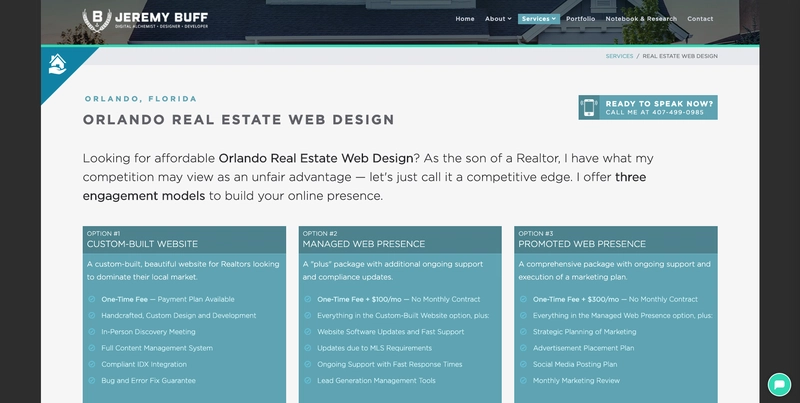Click 'Monthly Marketing Review' text
This screenshot has height=403, width=800.
pyautogui.click(x=577, y=381)
